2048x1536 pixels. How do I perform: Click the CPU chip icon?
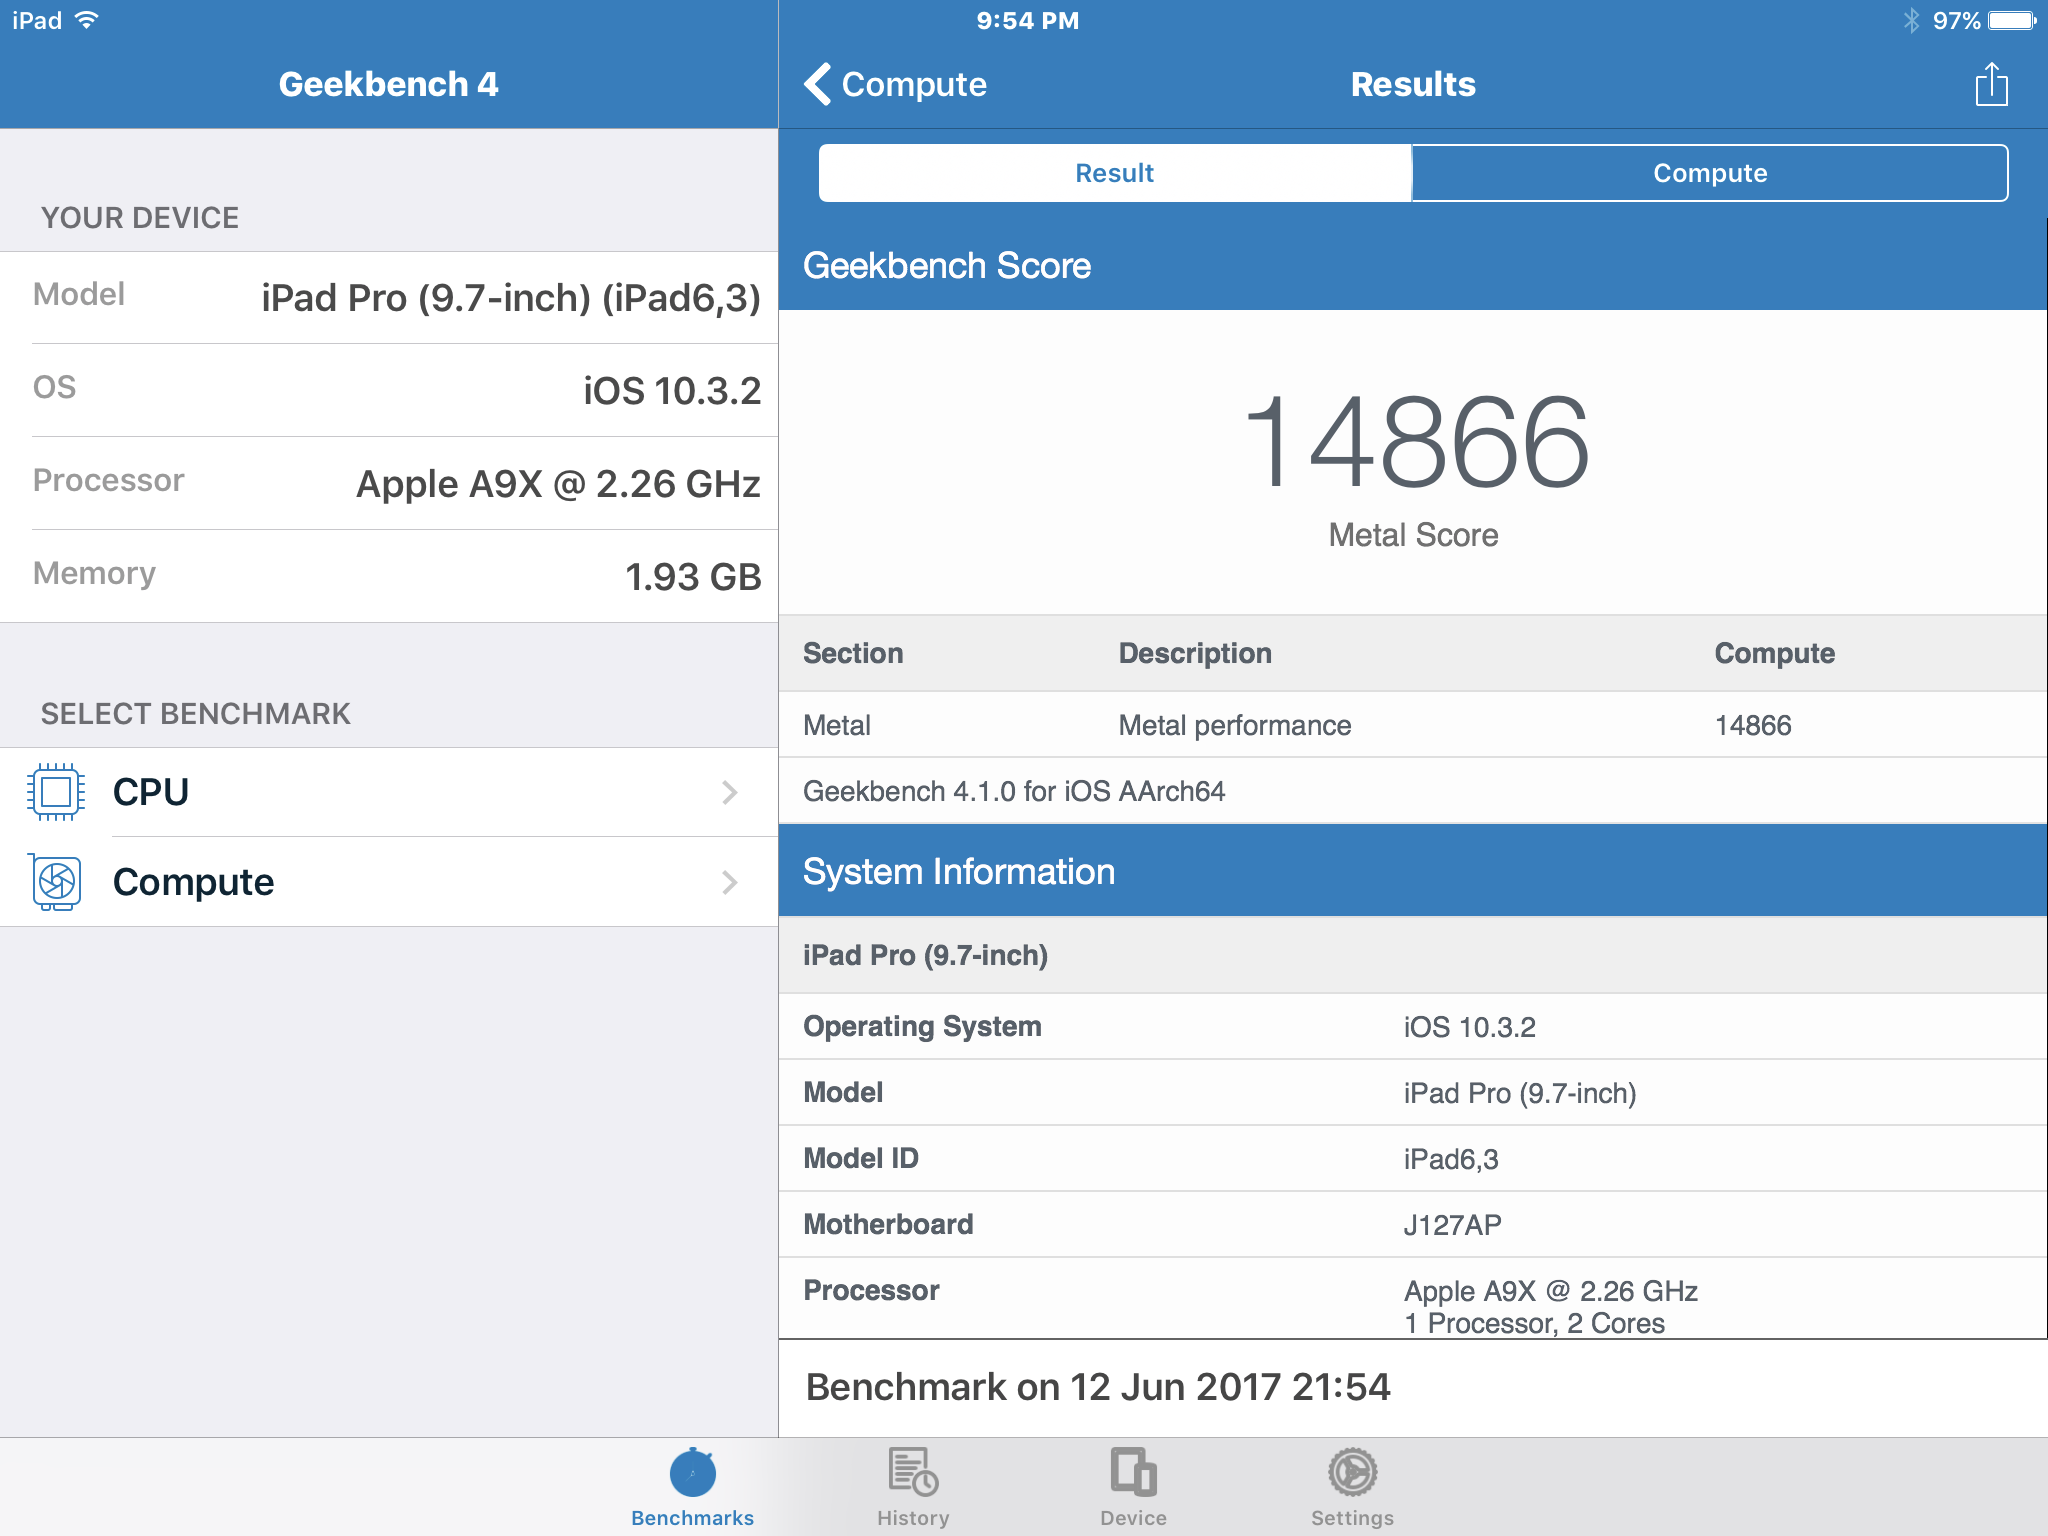(56, 792)
